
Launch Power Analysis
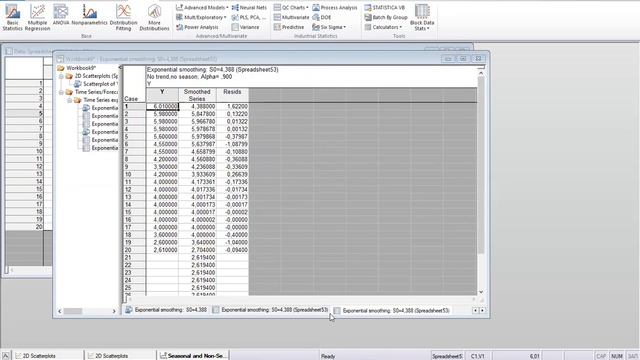click(197, 27)
